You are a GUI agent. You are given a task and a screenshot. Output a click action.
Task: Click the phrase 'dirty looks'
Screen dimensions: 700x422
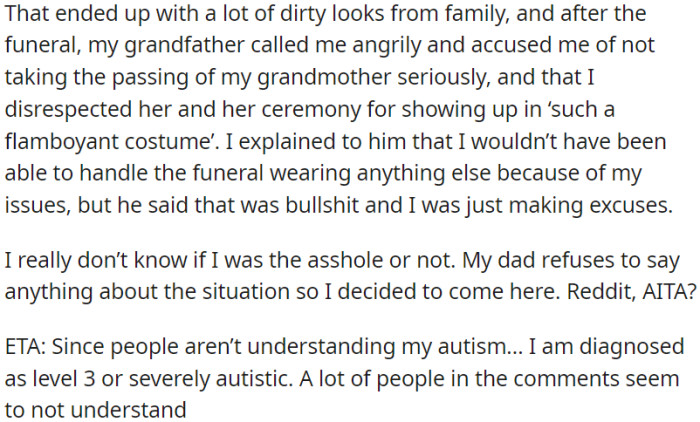[x=332, y=14]
